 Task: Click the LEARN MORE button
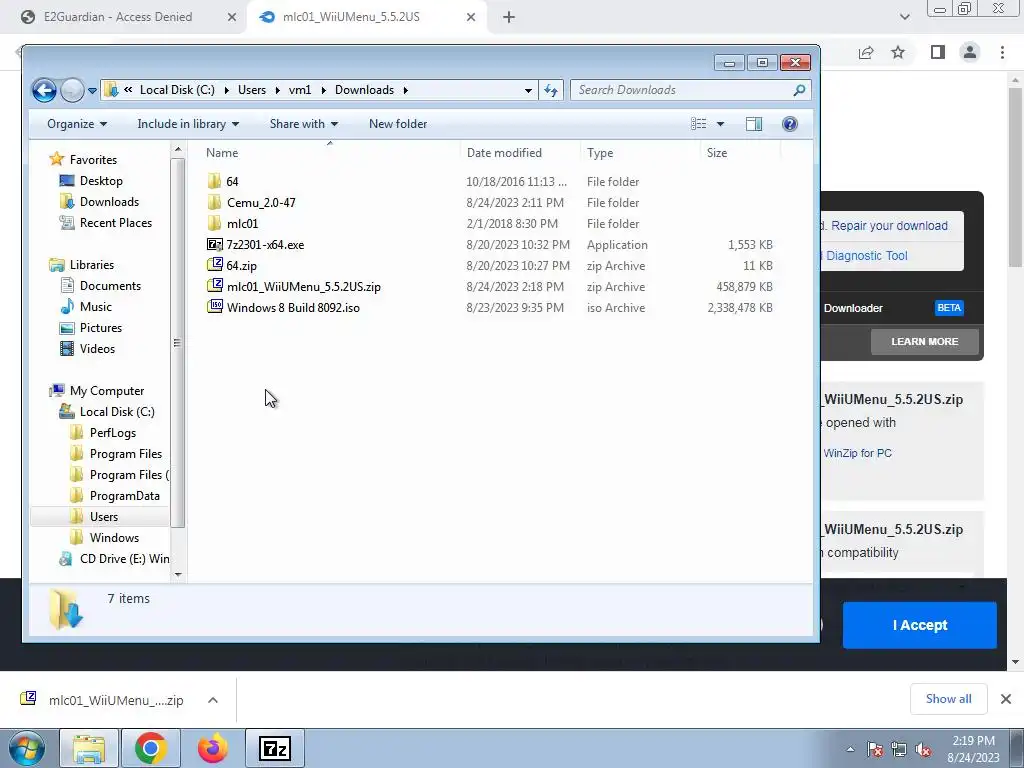924,342
